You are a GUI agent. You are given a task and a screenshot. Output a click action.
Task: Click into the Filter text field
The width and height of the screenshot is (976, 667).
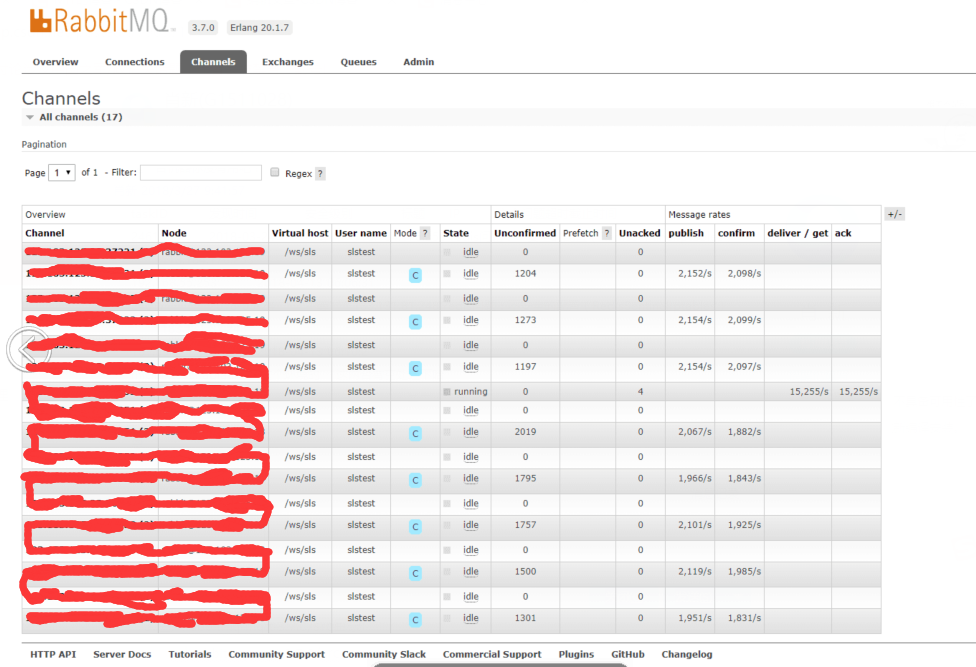[x=200, y=172]
